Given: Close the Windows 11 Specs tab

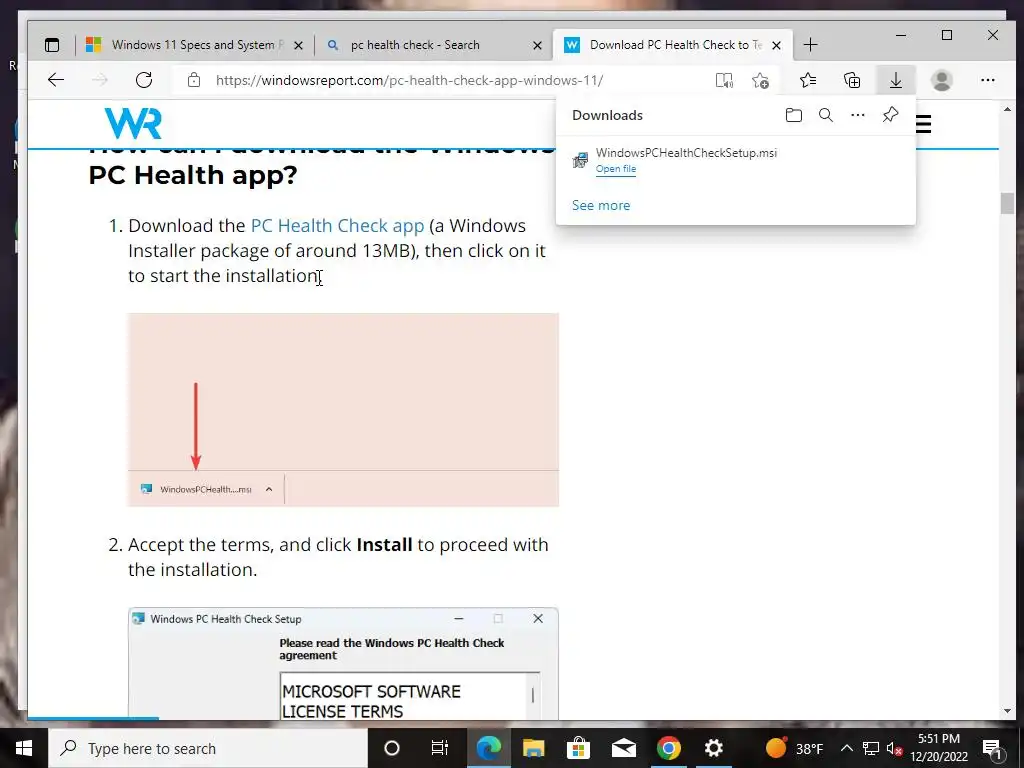Looking at the screenshot, I should [x=298, y=46].
